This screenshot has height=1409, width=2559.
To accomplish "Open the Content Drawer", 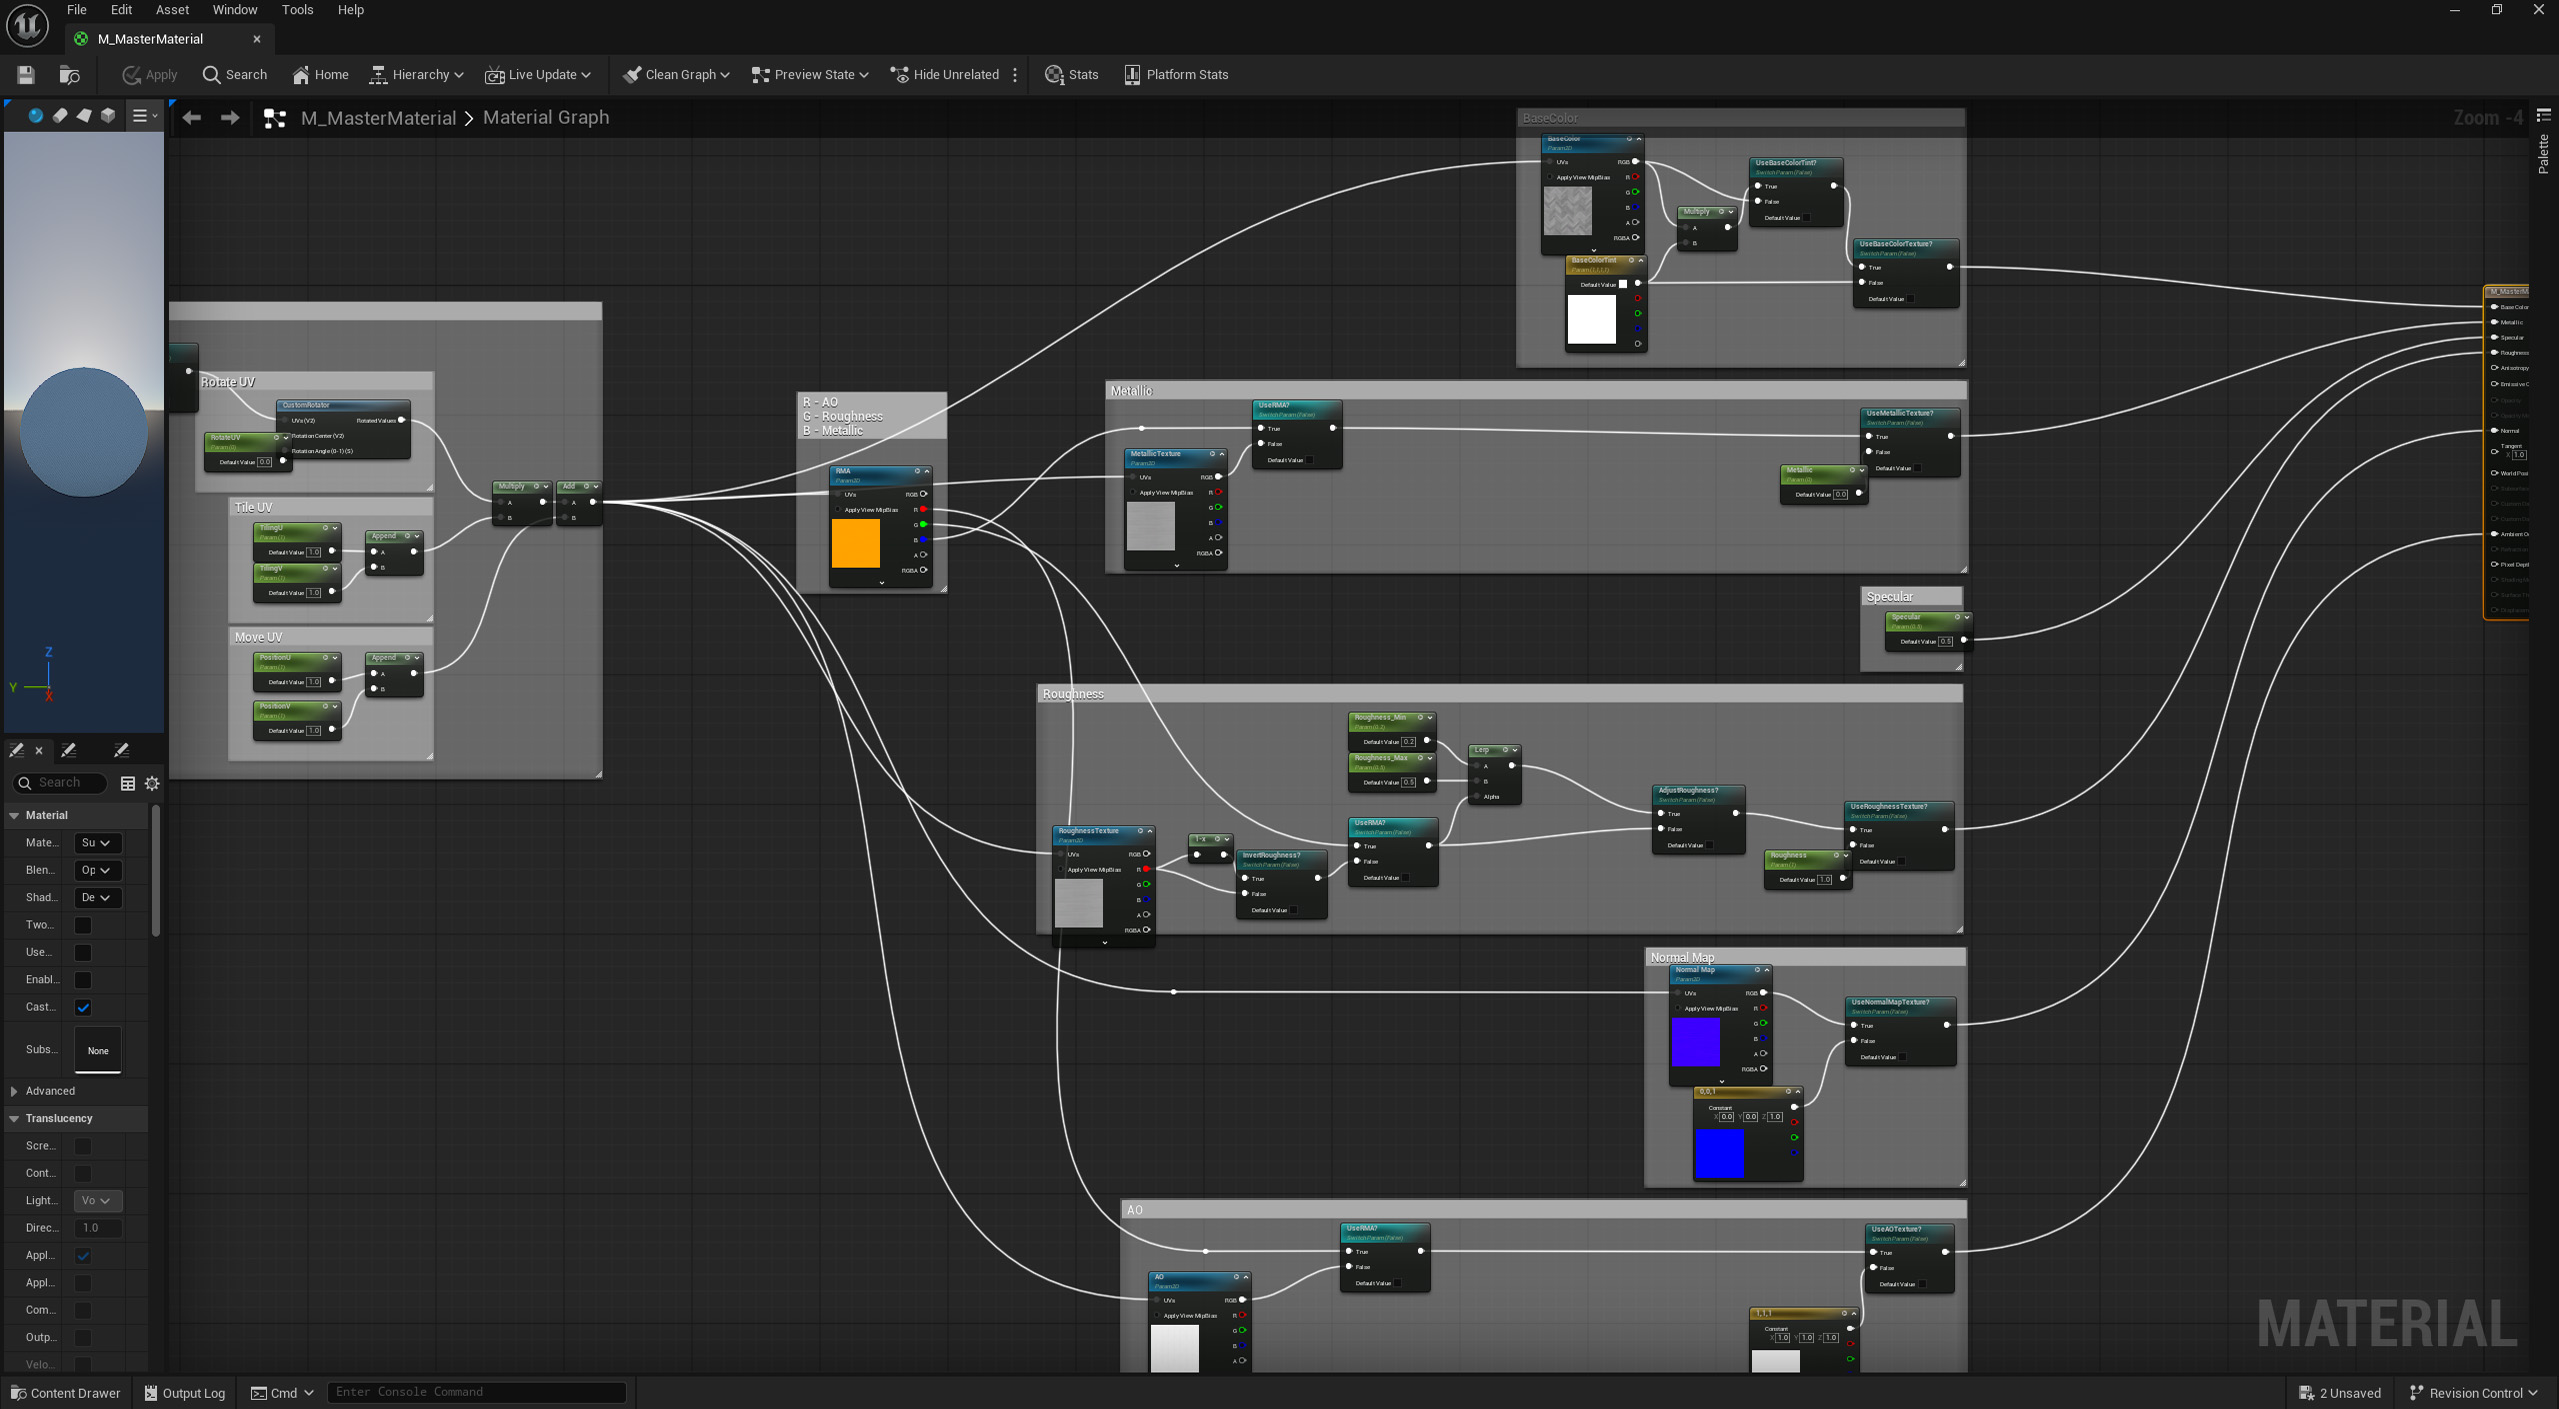I will tap(65, 1392).
